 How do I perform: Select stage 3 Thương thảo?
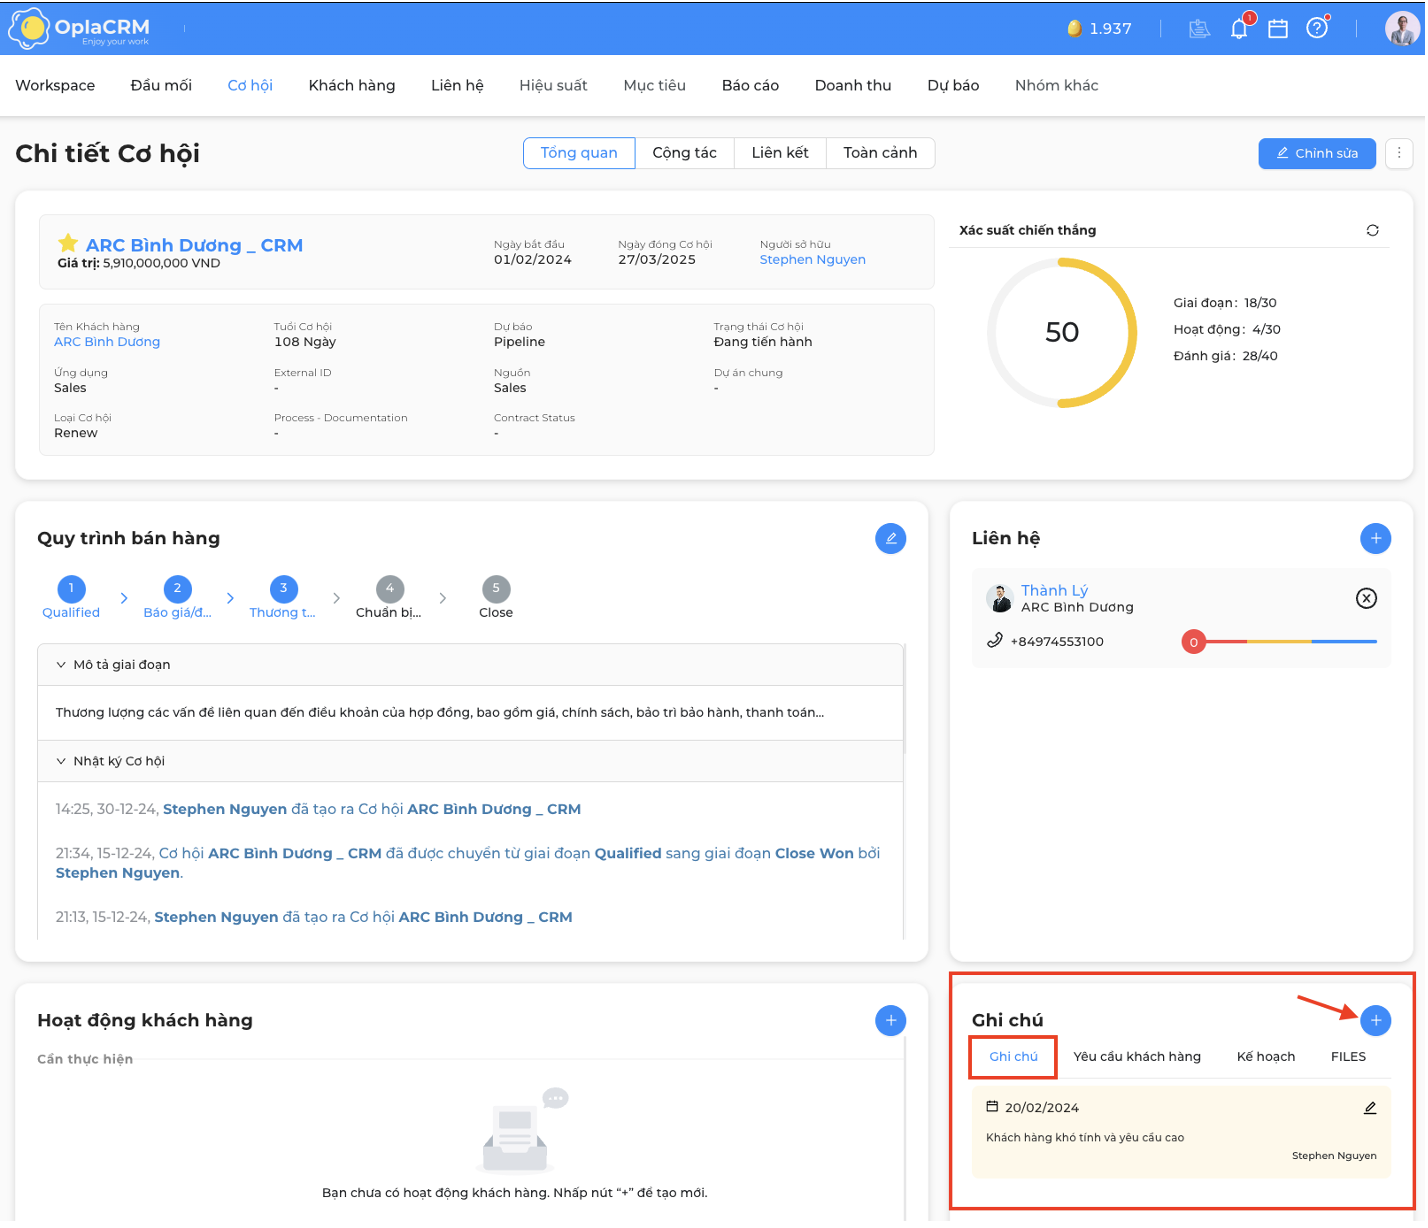coord(283,598)
